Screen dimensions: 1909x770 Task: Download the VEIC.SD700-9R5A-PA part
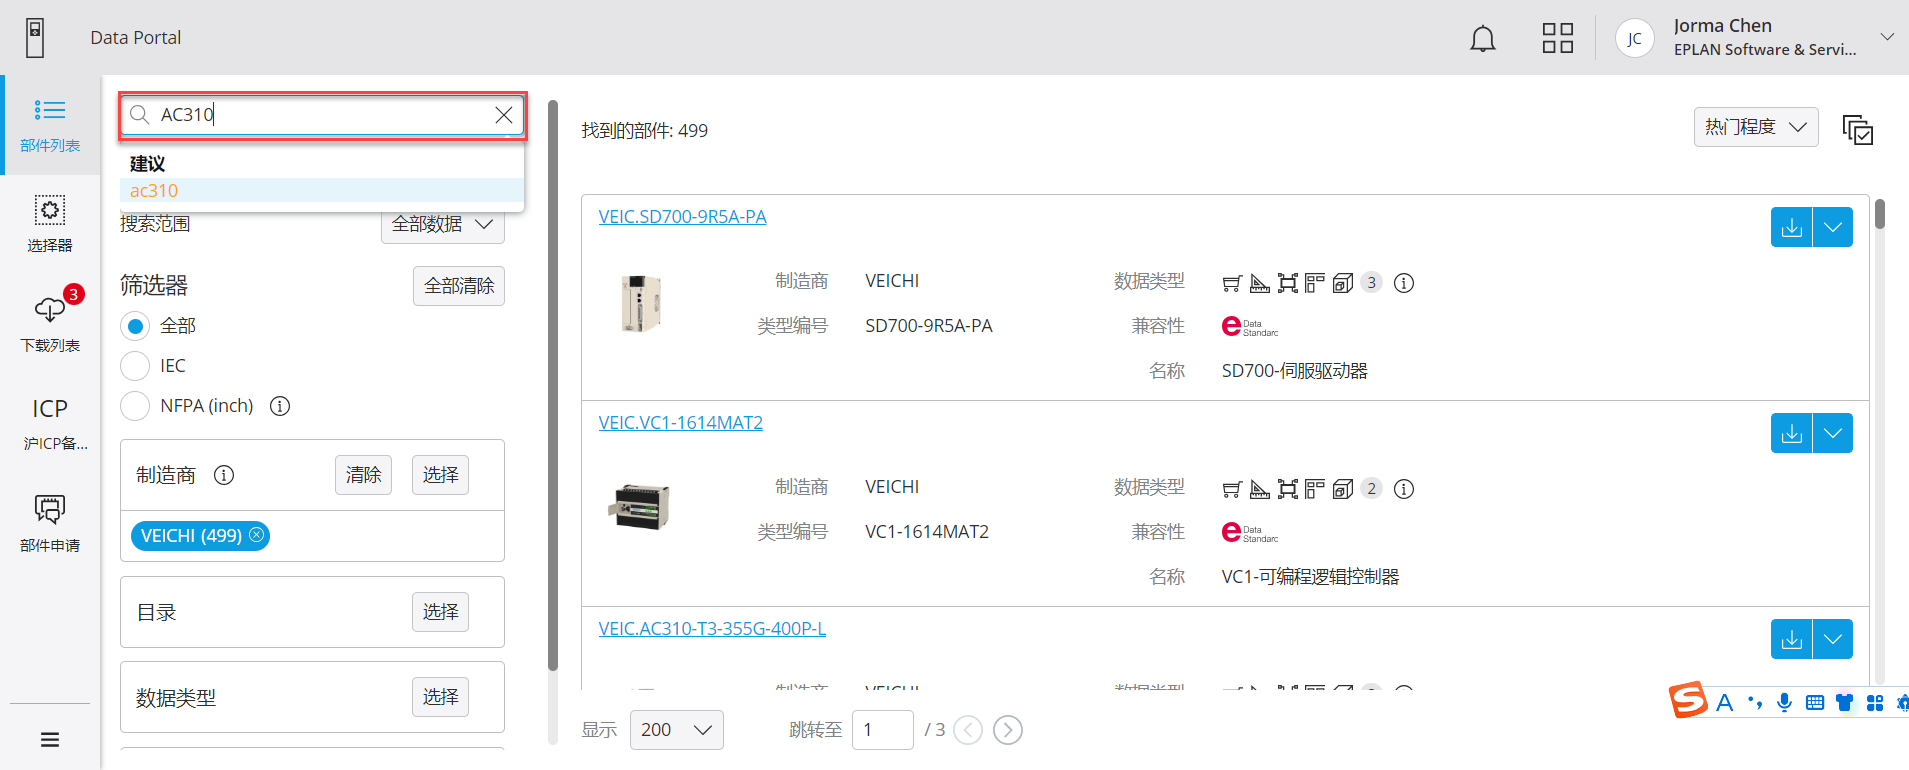(1791, 227)
